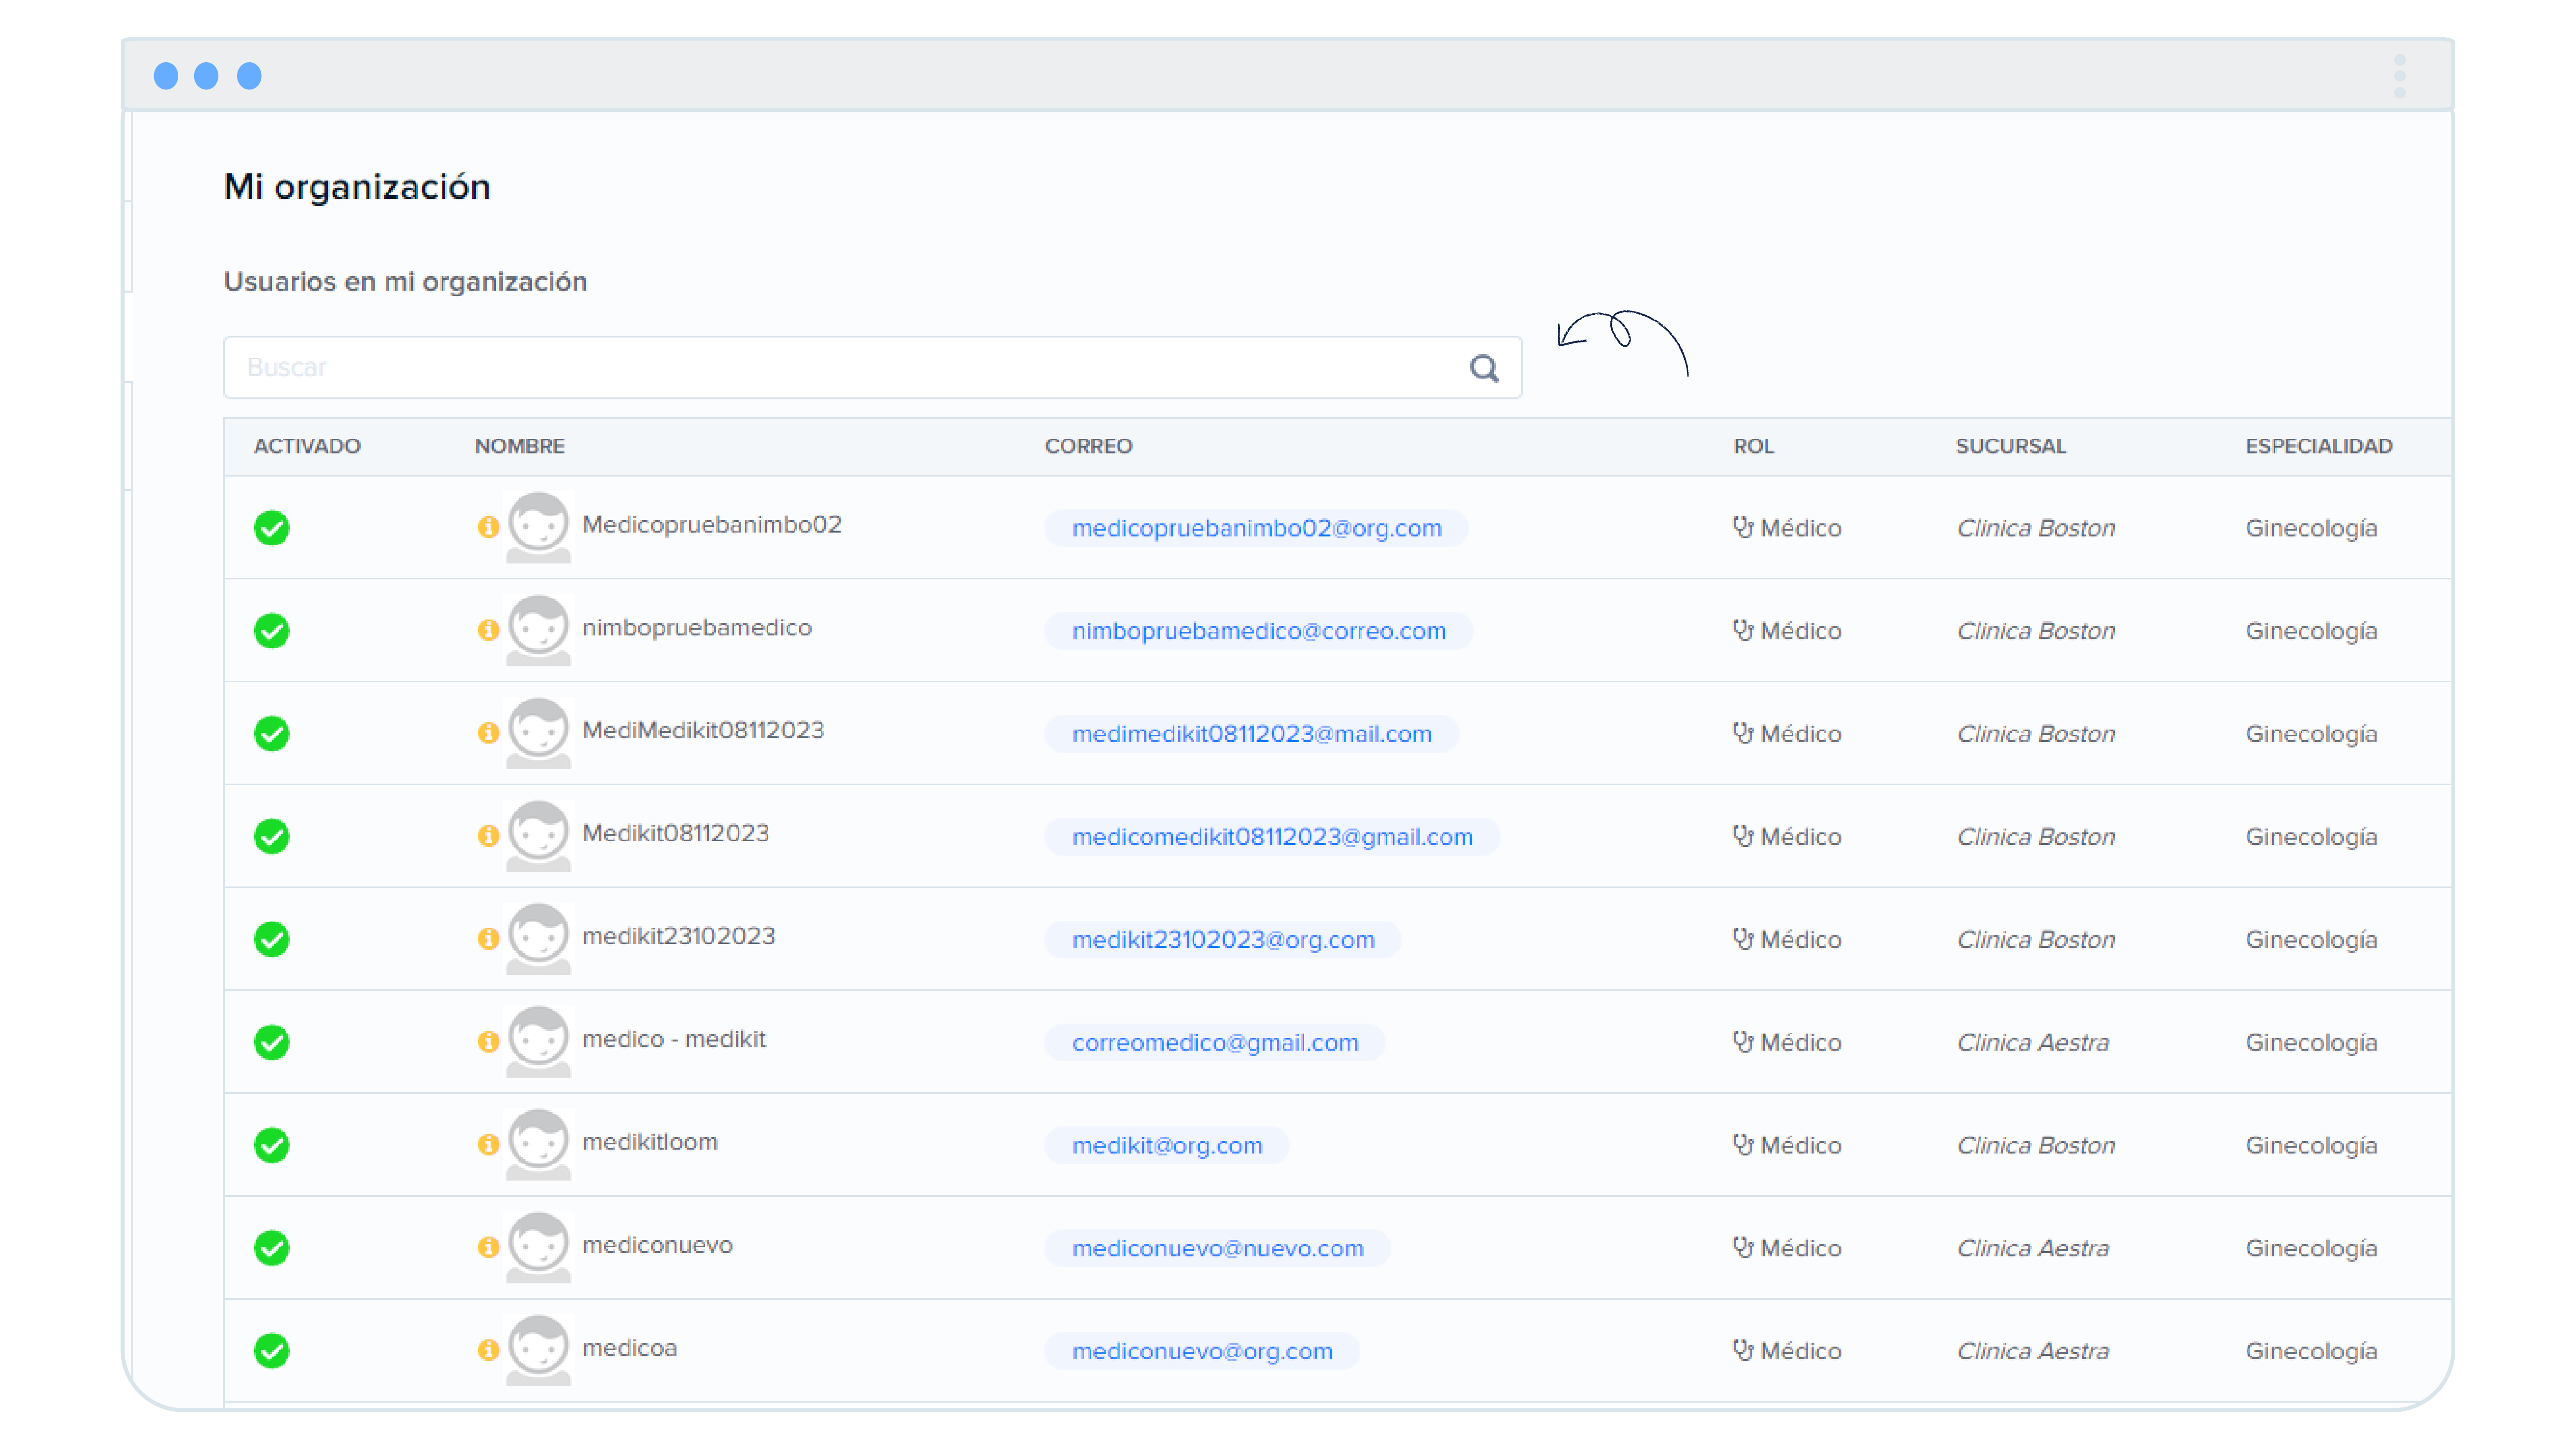Click the info icon beside nimbopruebamedico
Image resolution: width=2576 pixels, height=1449 pixels.
[x=488, y=629]
